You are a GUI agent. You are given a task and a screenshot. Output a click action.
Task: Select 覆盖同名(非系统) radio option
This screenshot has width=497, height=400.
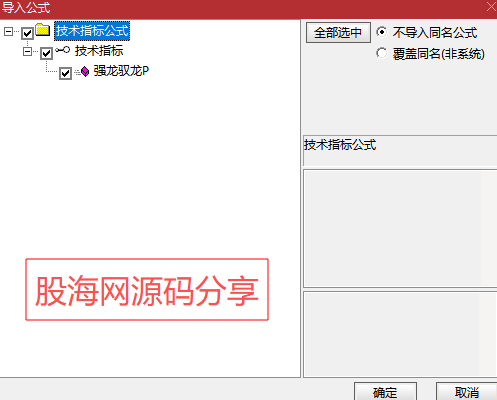382,53
